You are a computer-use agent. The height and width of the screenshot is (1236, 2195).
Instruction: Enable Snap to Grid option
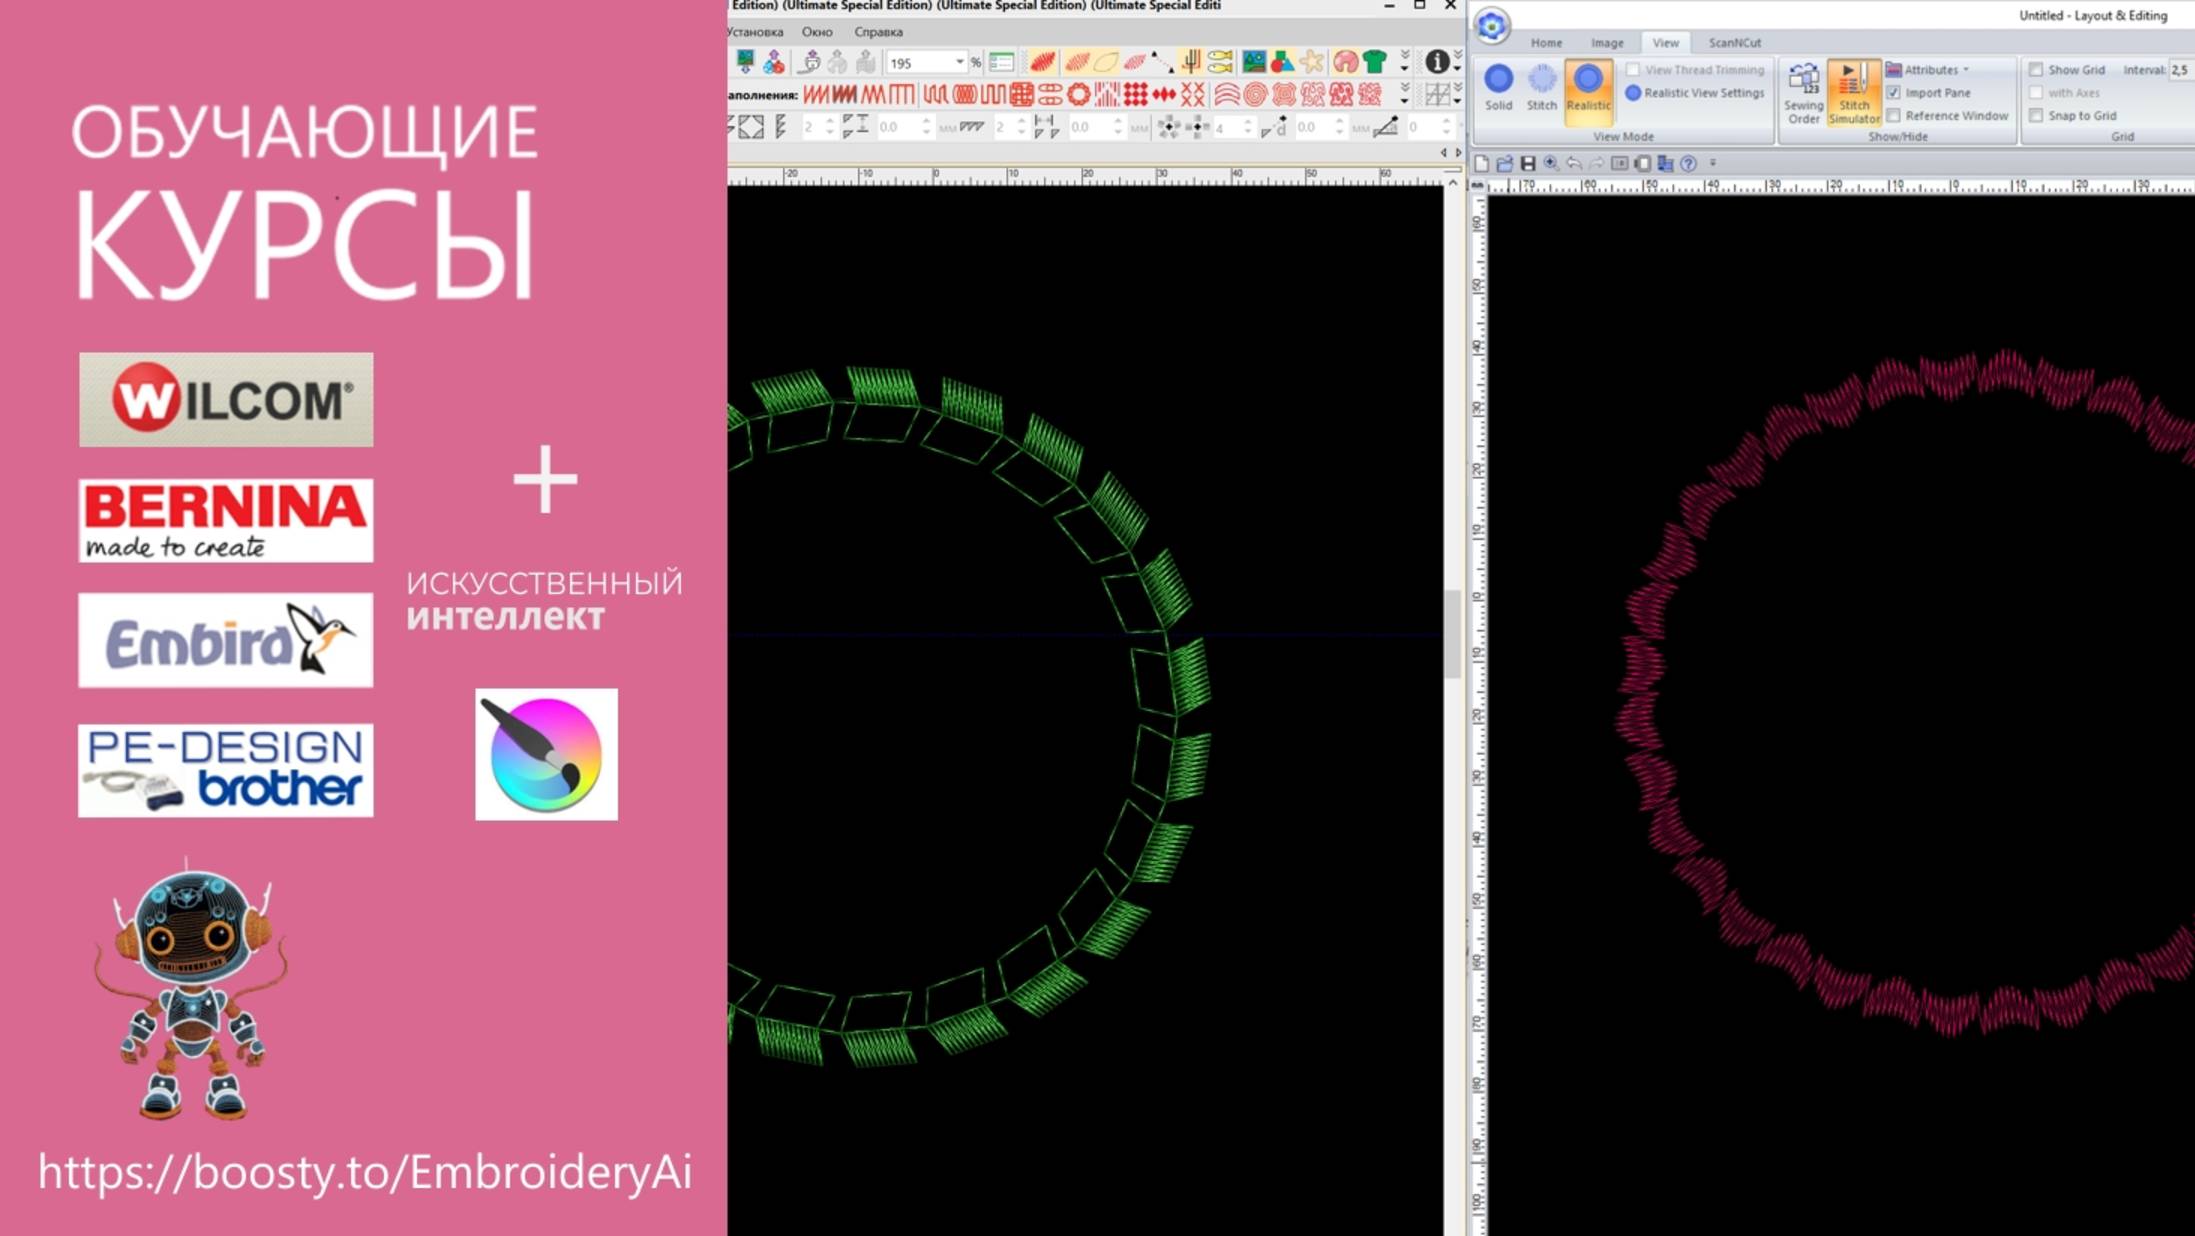click(2036, 116)
